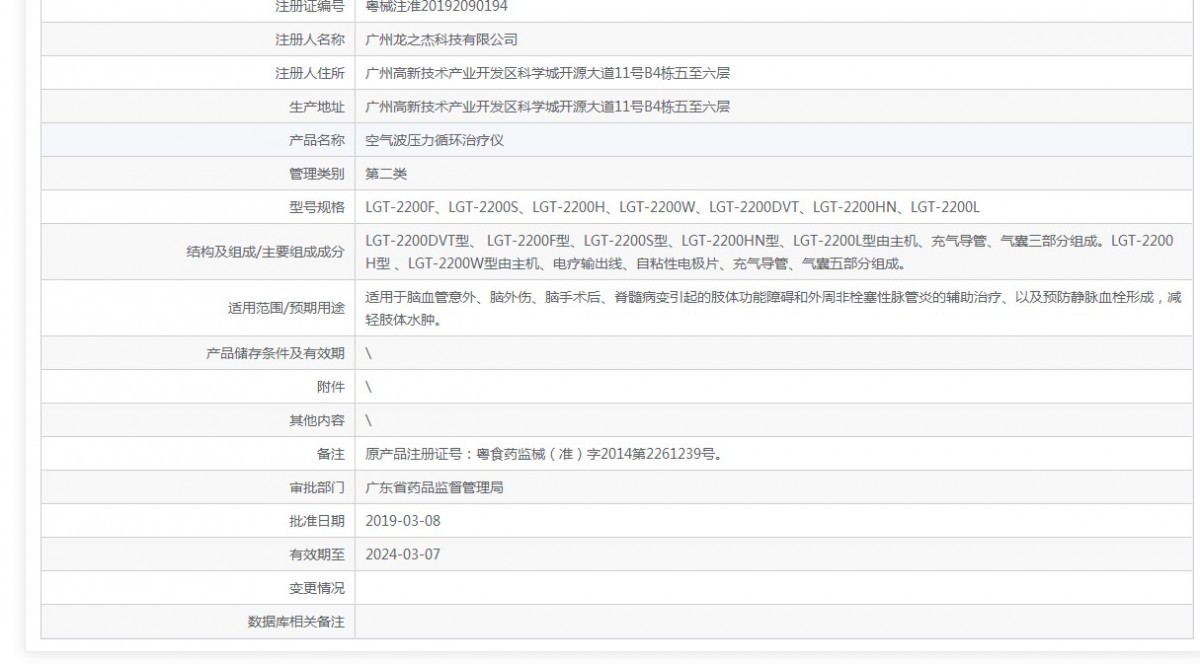Select product name 空气波压力循环治疗仪
The width and height of the screenshot is (1200, 664).
[434, 140]
